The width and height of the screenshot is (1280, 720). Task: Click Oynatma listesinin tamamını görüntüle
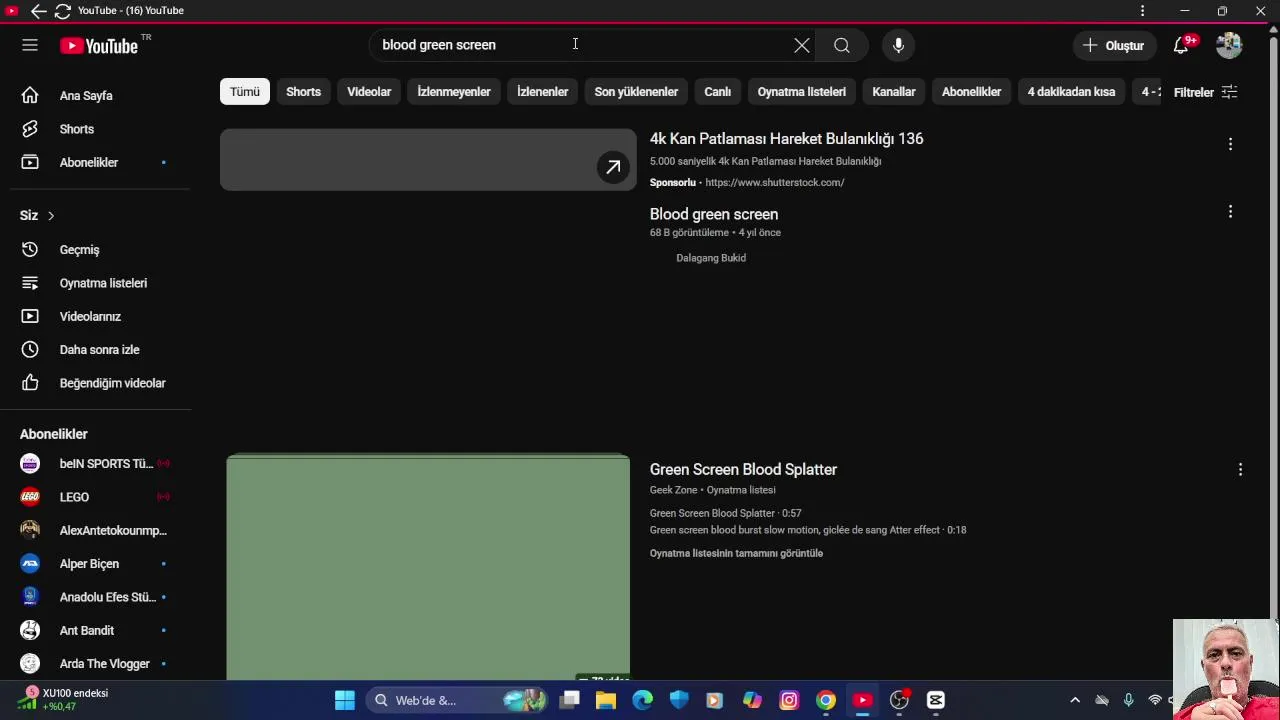736,553
